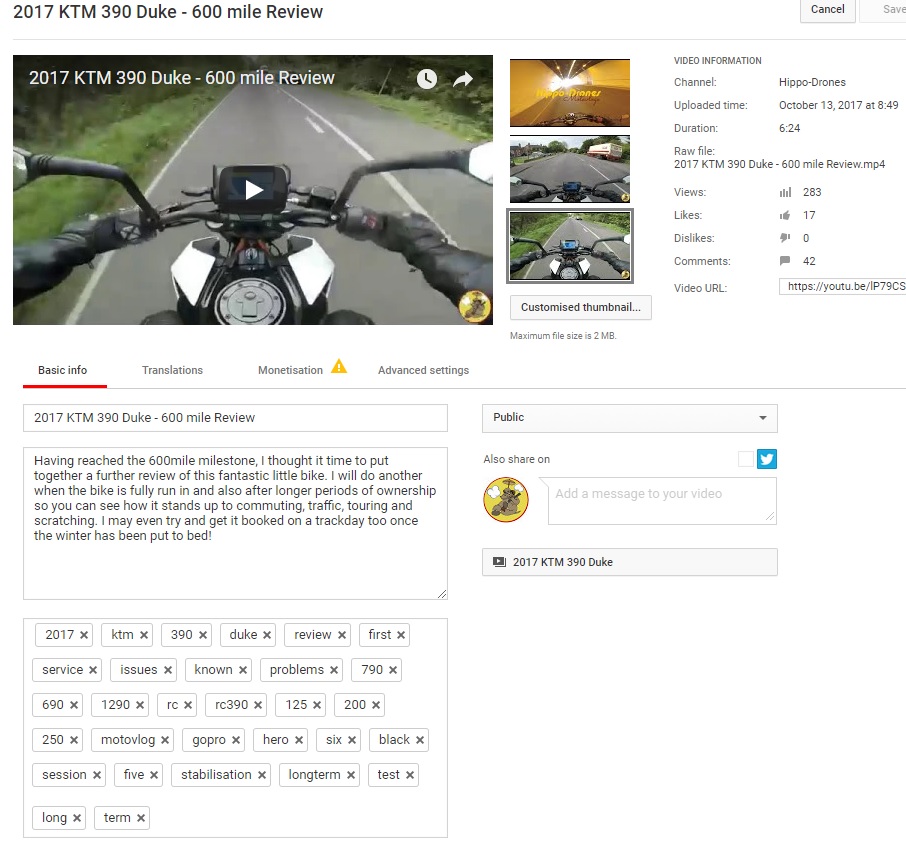Remove the issues tag
Image resolution: width=906 pixels, height=845 pixels.
(x=168, y=670)
